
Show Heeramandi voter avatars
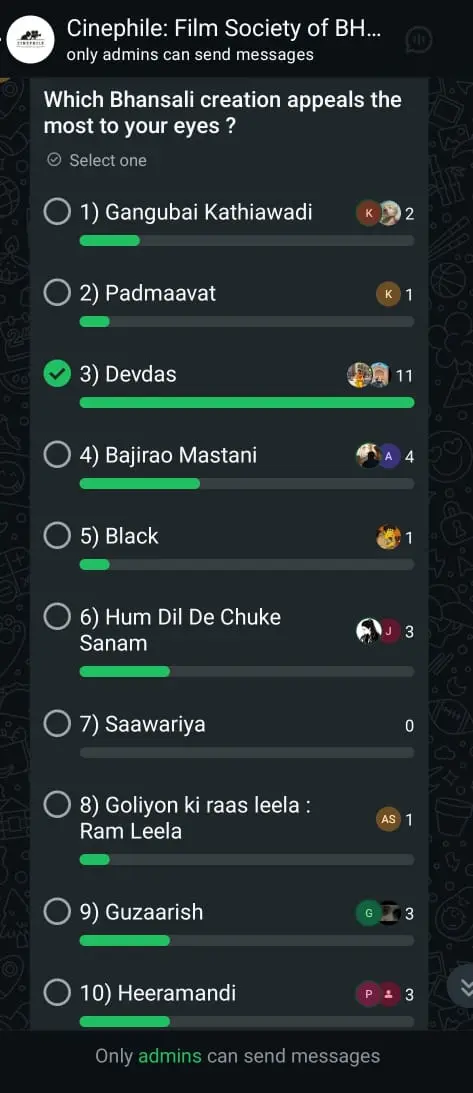coord(379,993)
